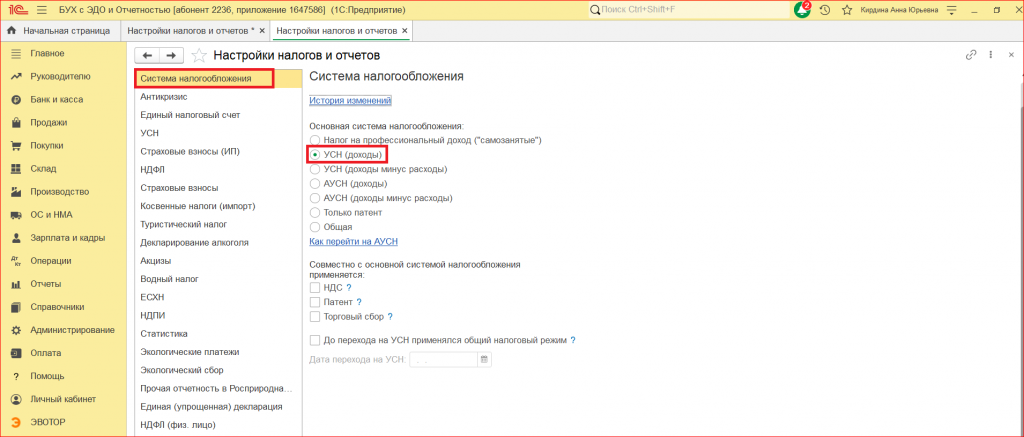Open Личный кабинет in sidebar
Image resolution: width=1024 pixels, height=437 pixels.
(63, 399)
